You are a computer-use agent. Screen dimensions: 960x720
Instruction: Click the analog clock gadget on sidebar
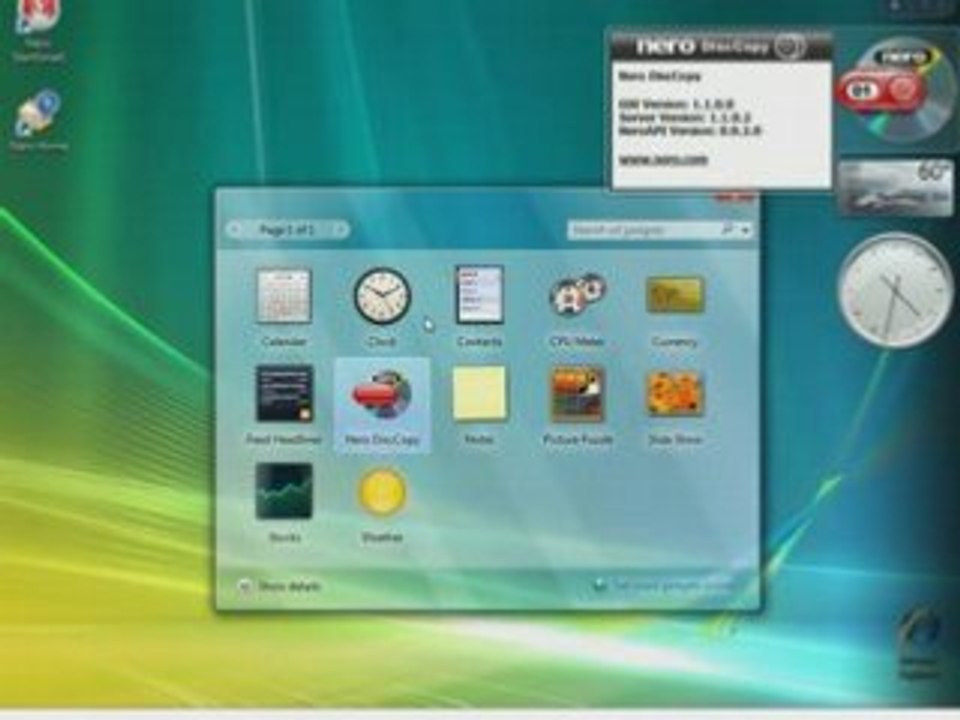click(895, 291)
